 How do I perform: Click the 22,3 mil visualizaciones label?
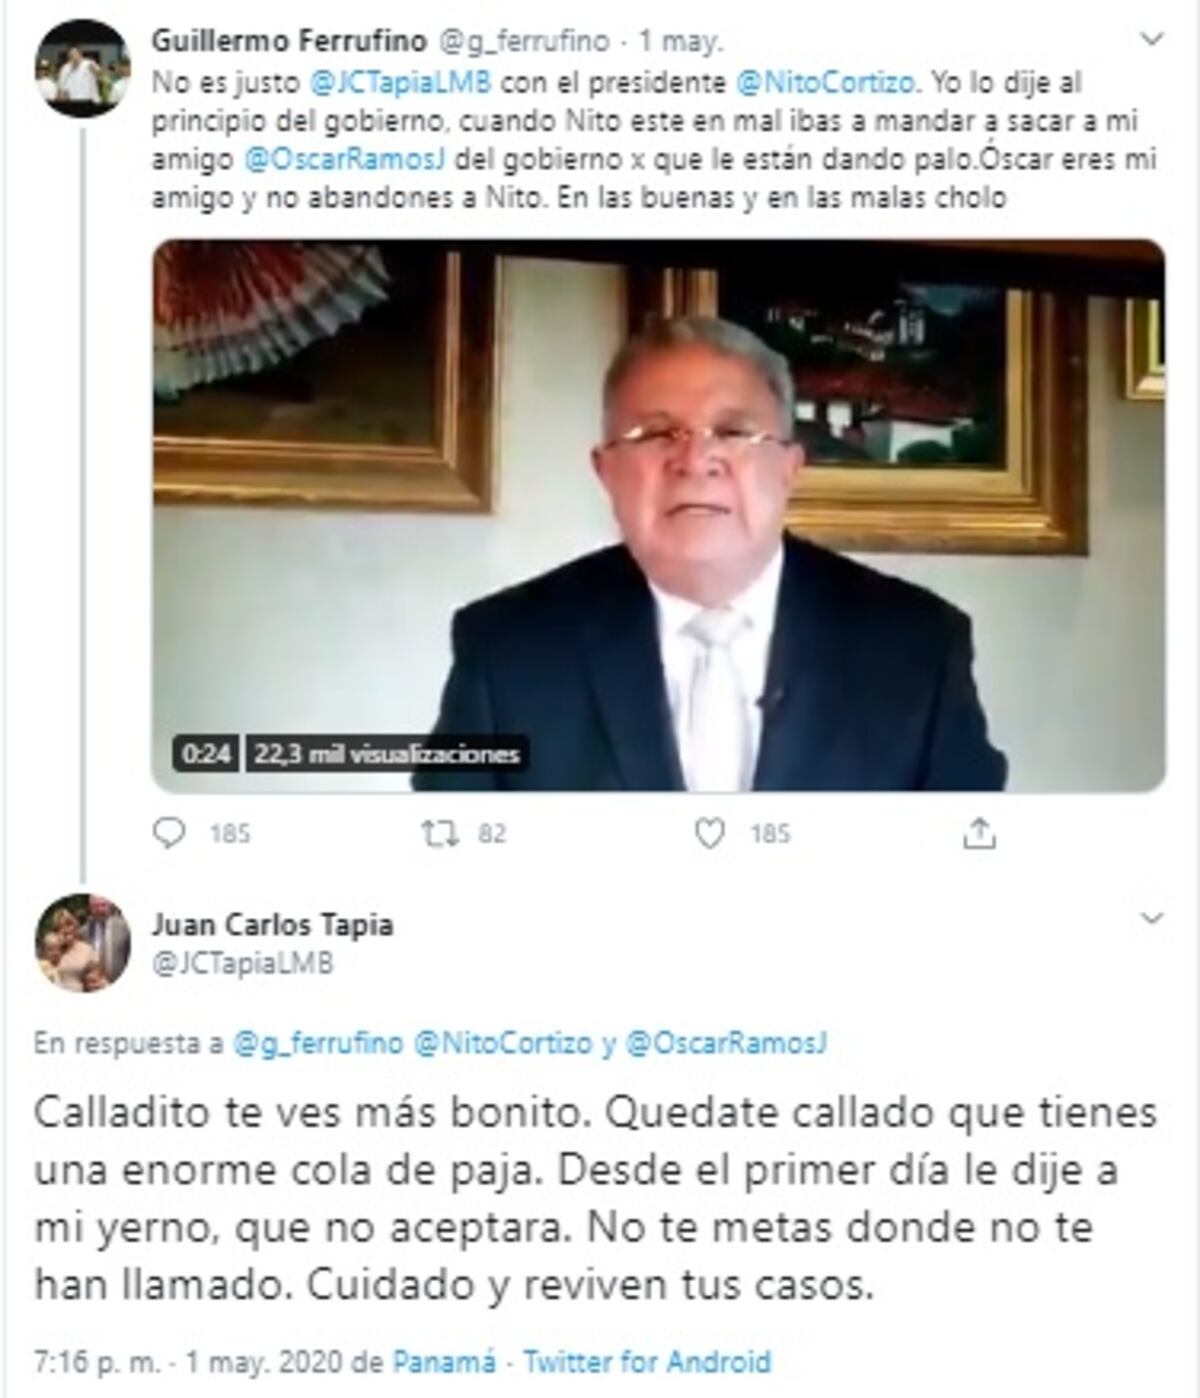[x=387, y=753]
